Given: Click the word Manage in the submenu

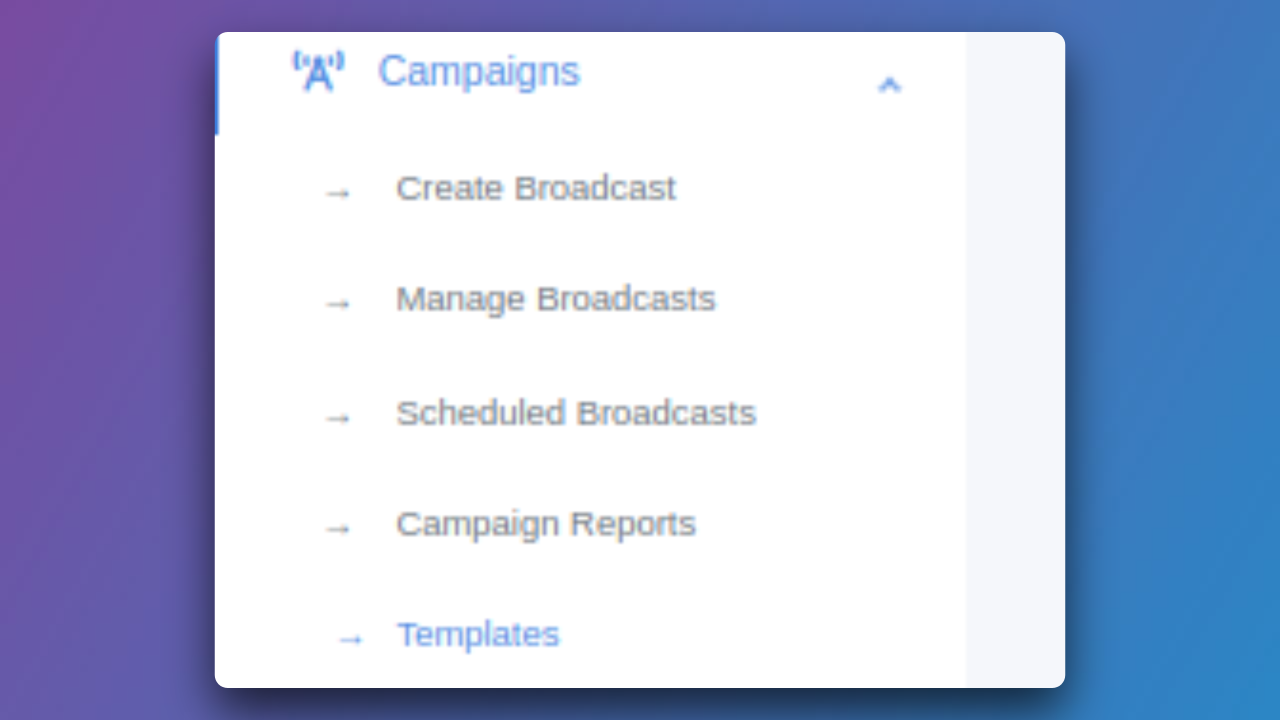Looking at the screenshot, I should click(460, 300).
